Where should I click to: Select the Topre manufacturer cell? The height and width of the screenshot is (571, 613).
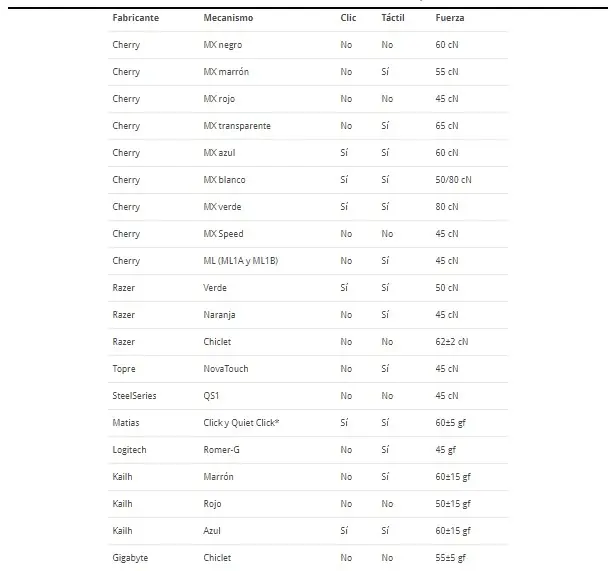pos(125,369)
